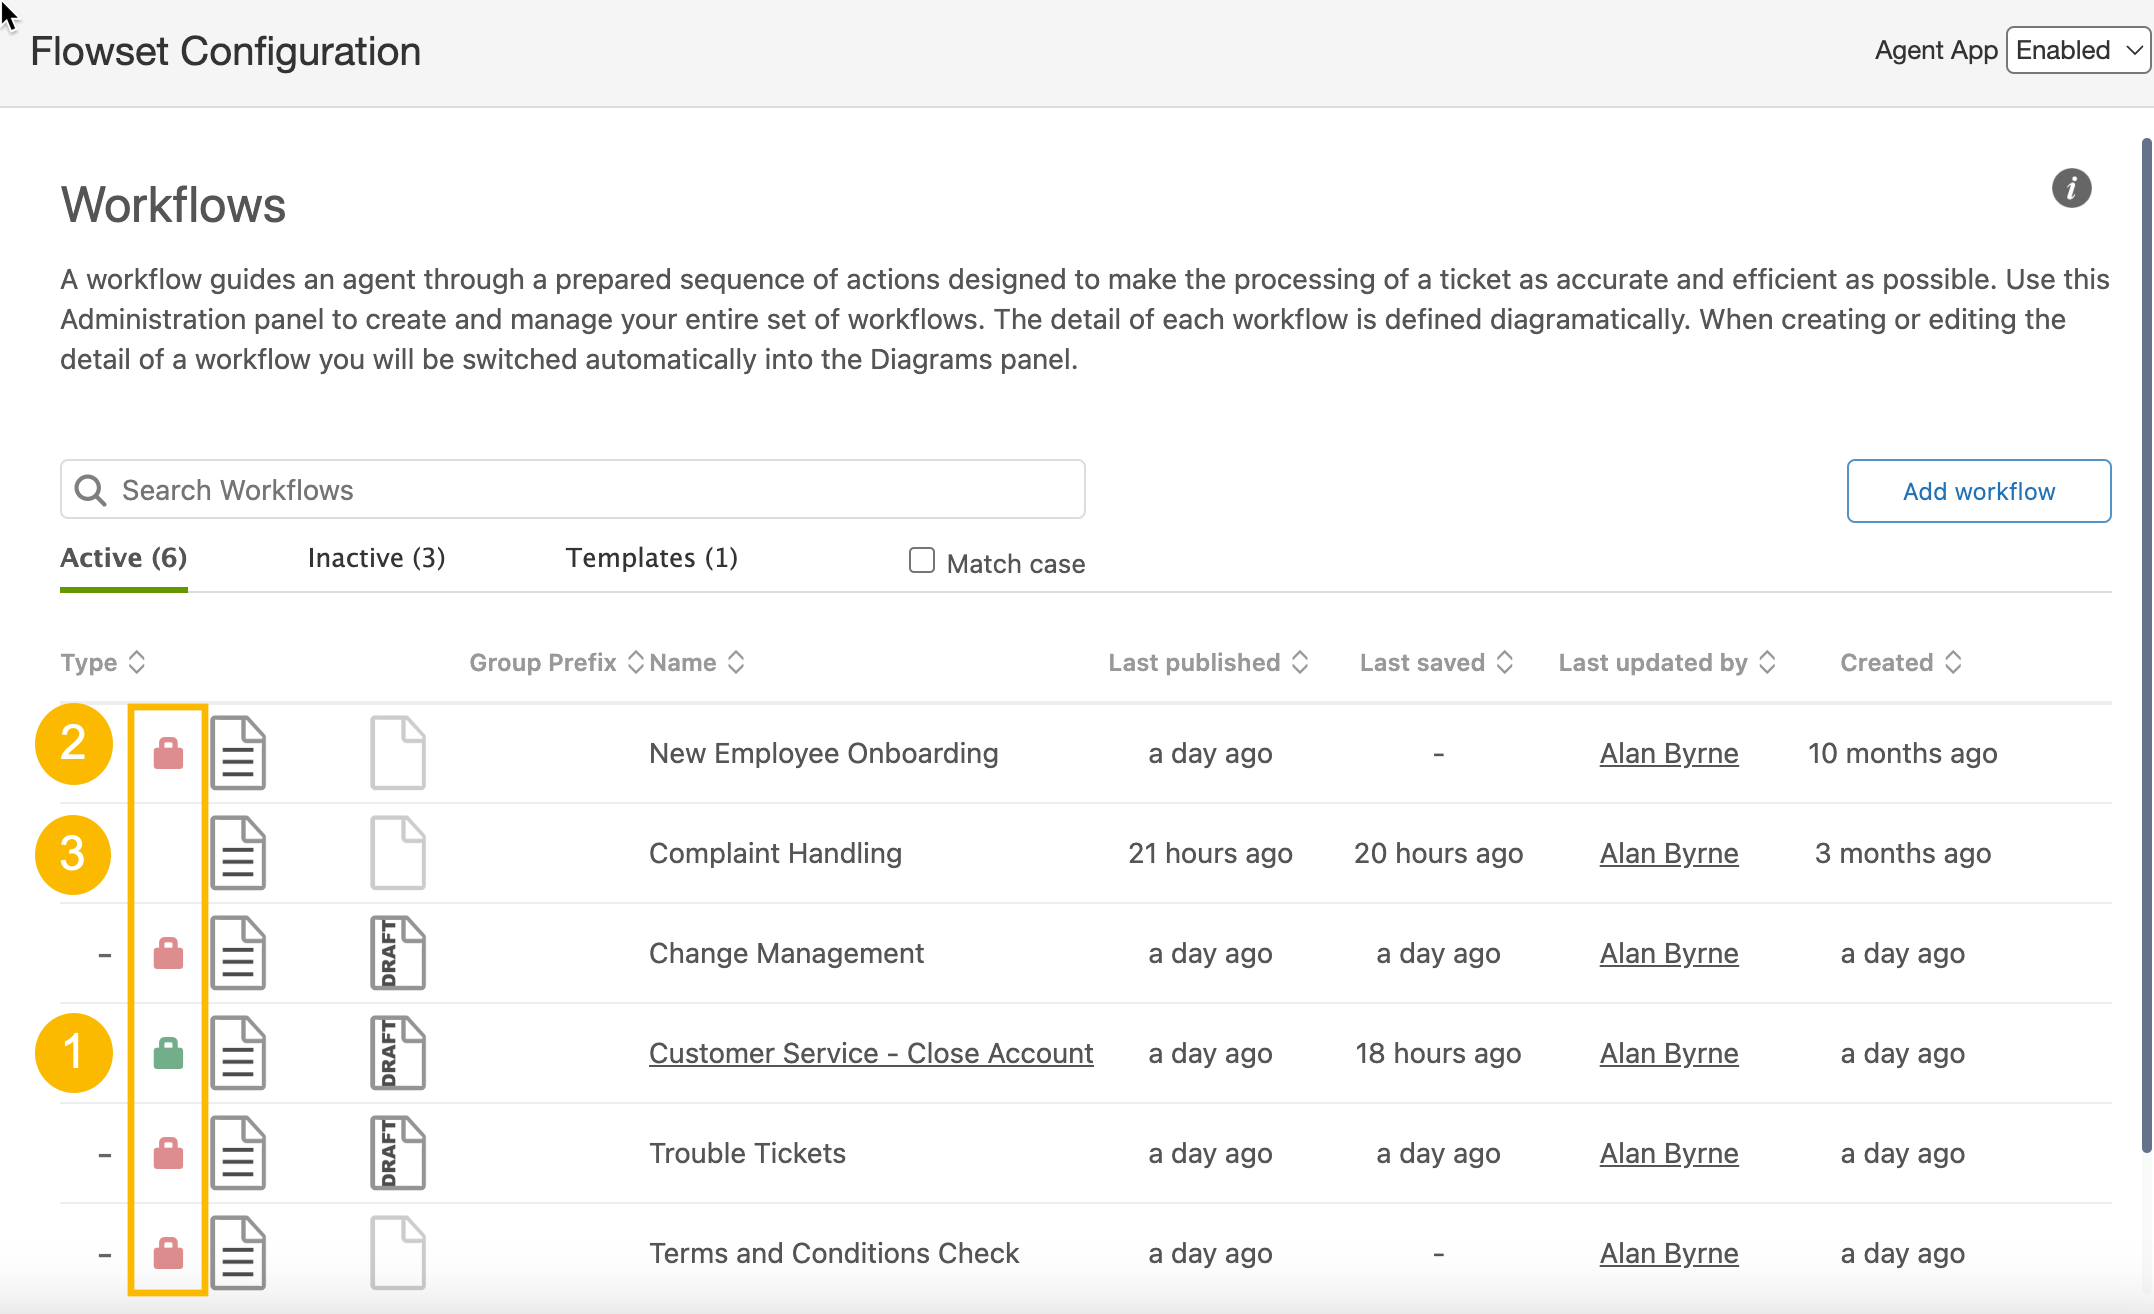Open published document icon for New Employee Onboarding
This screenshot has width=2154, height=1314.
pyautogui.click(x=238, y=753)
